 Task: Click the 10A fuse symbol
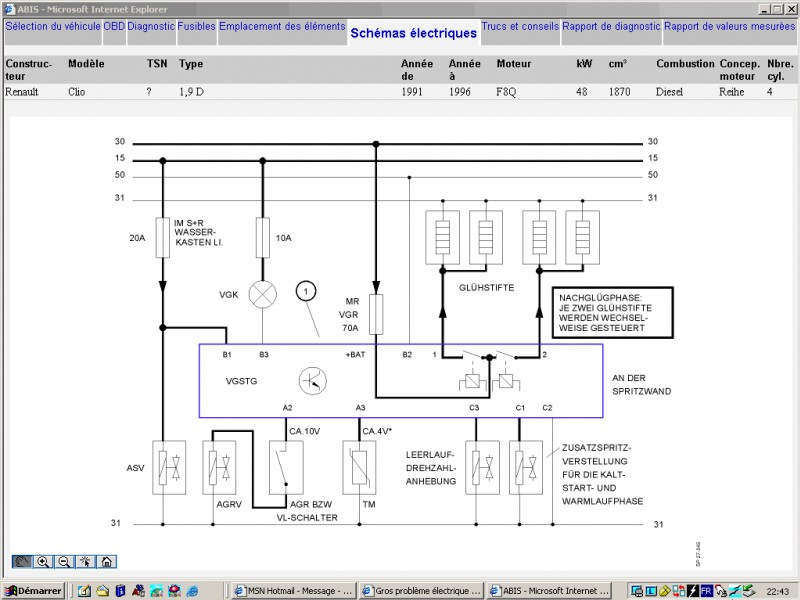coord(263,237)
